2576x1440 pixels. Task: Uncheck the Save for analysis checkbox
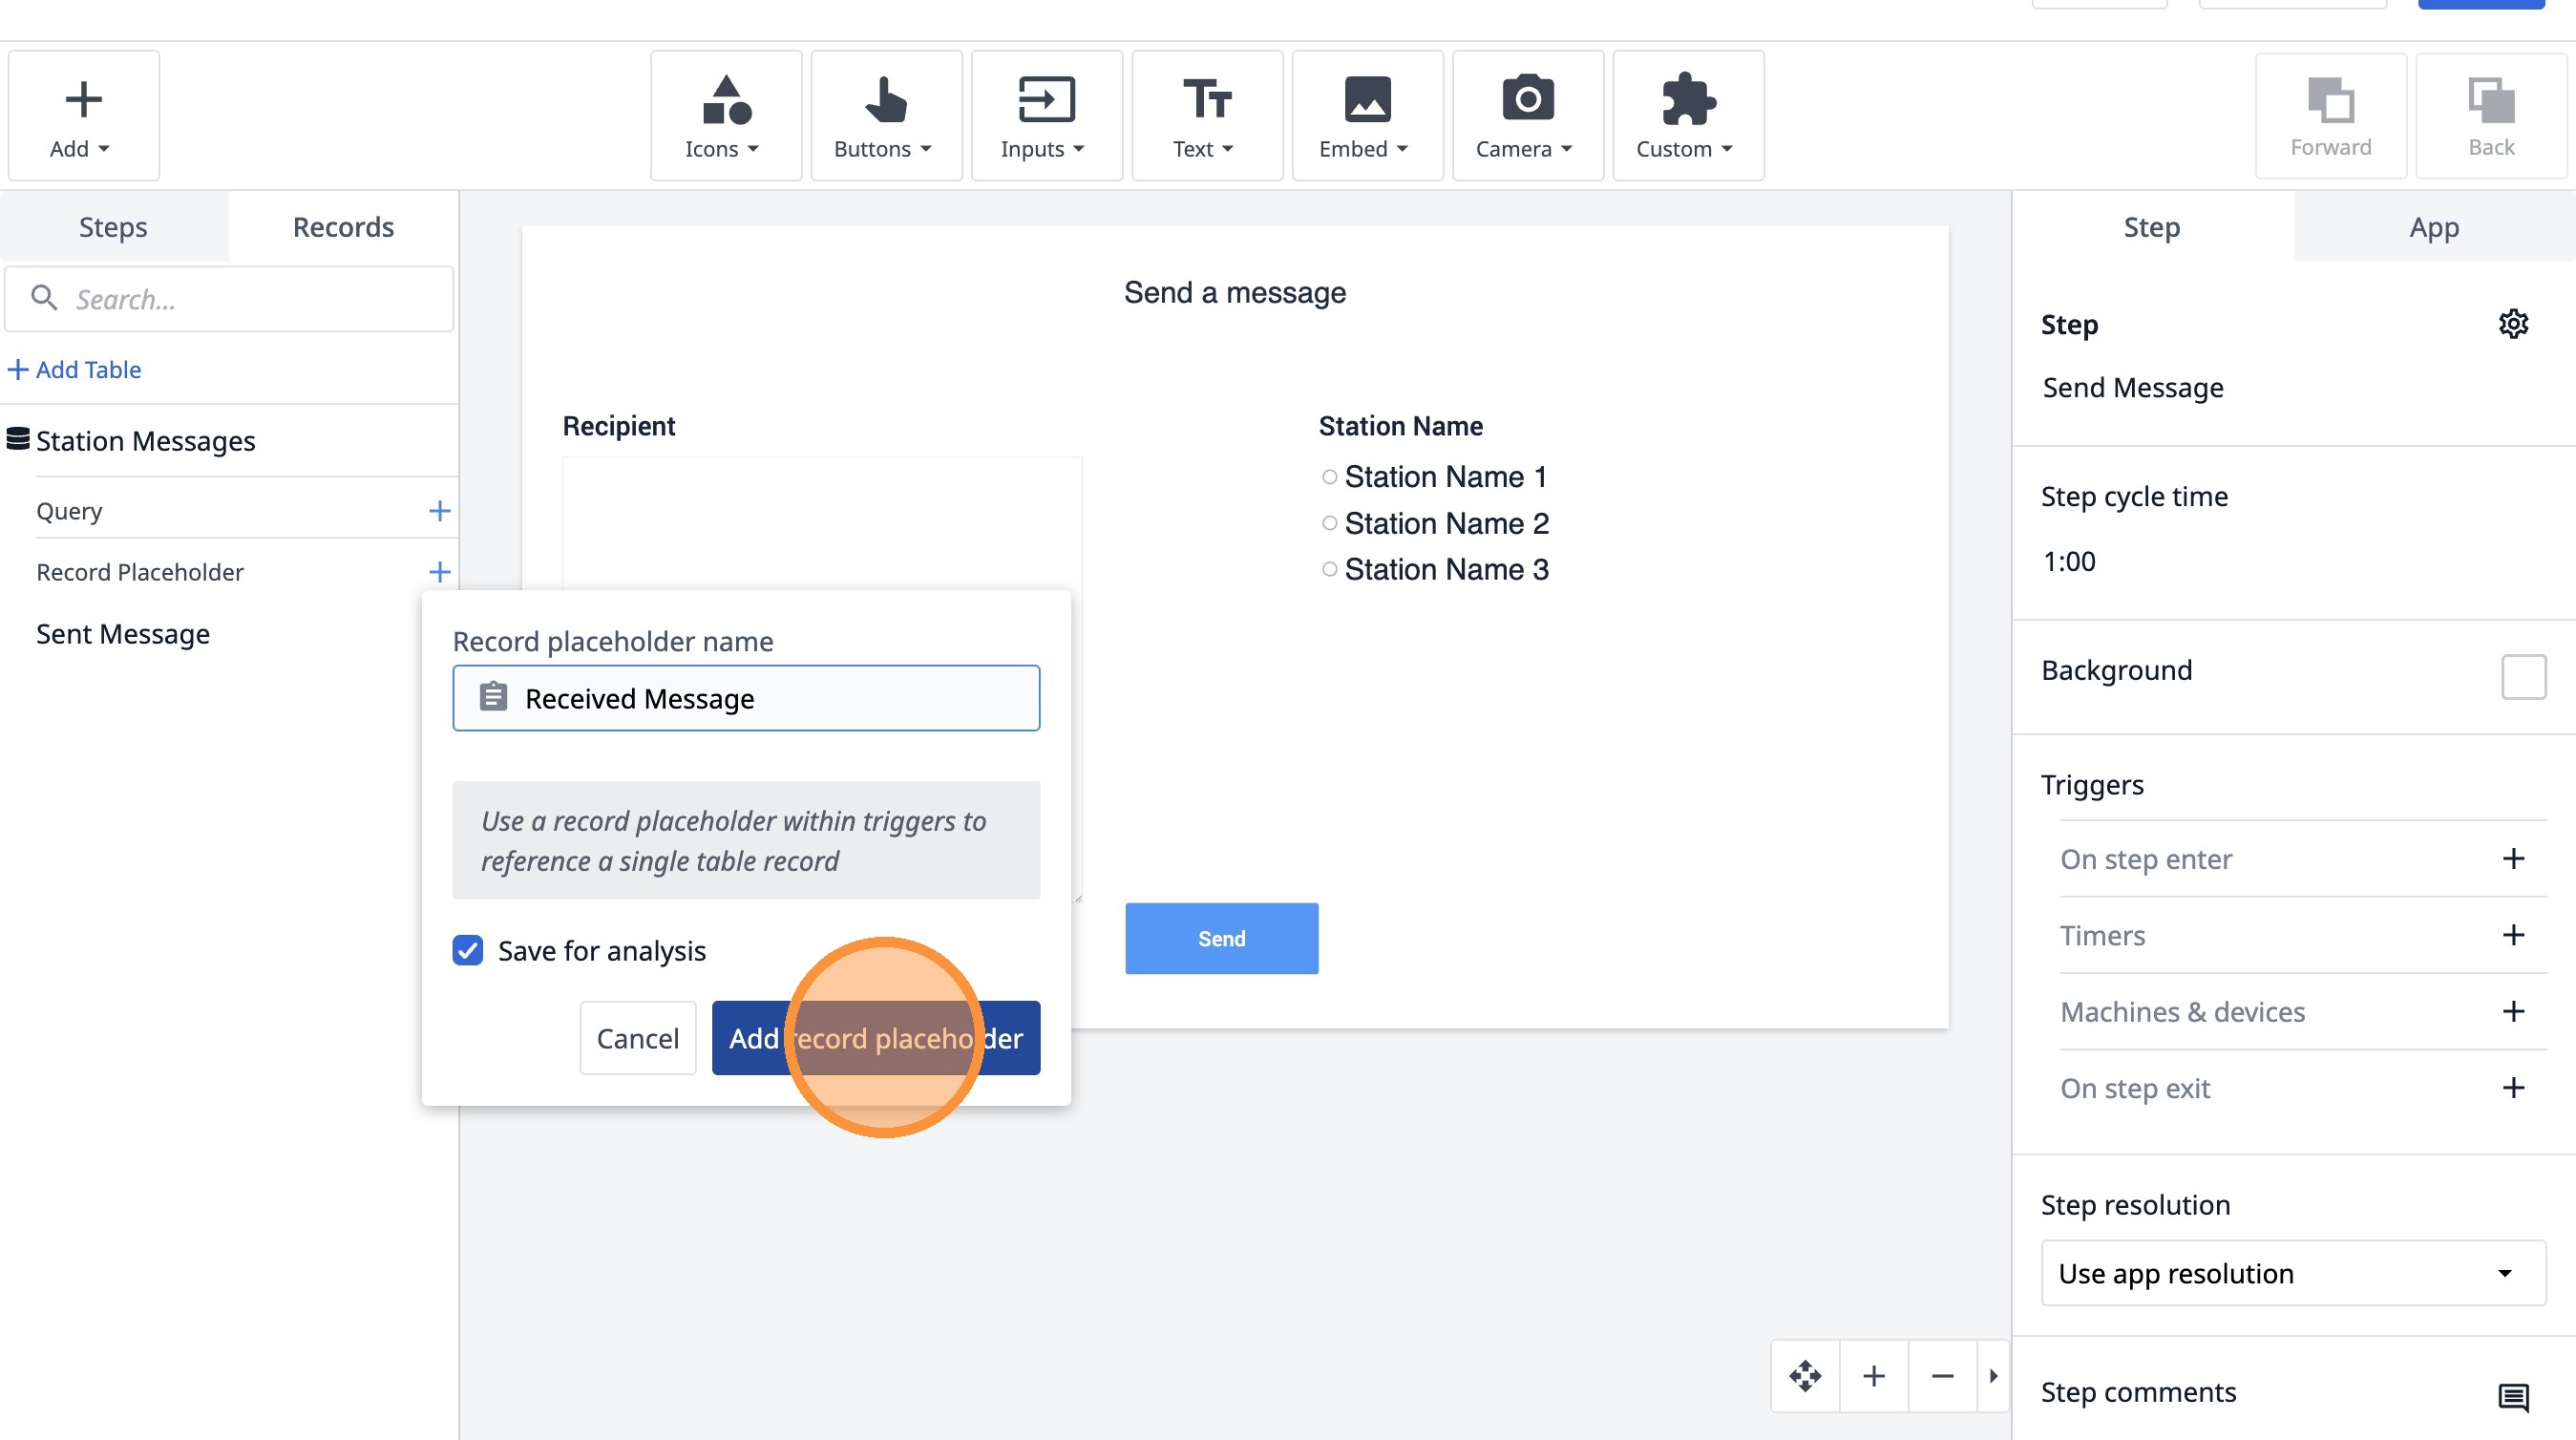pos(468,950)
